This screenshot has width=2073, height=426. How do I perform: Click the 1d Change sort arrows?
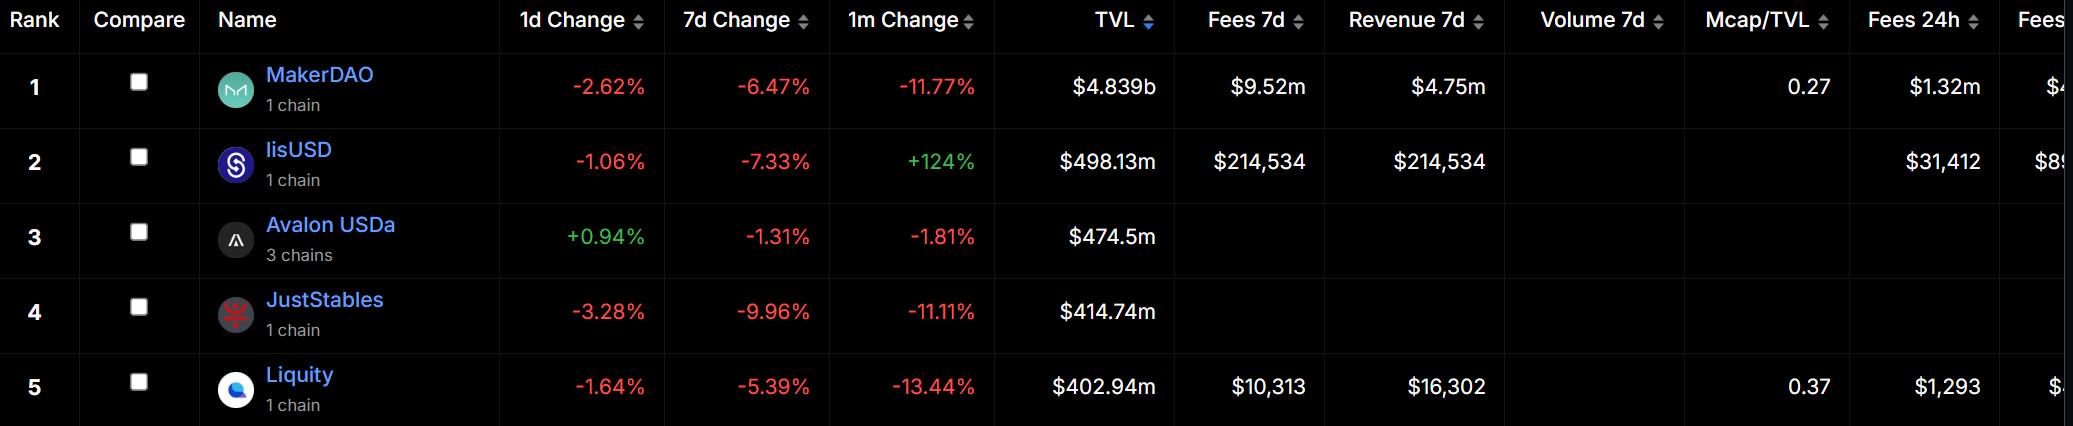(x=639, y=22)
